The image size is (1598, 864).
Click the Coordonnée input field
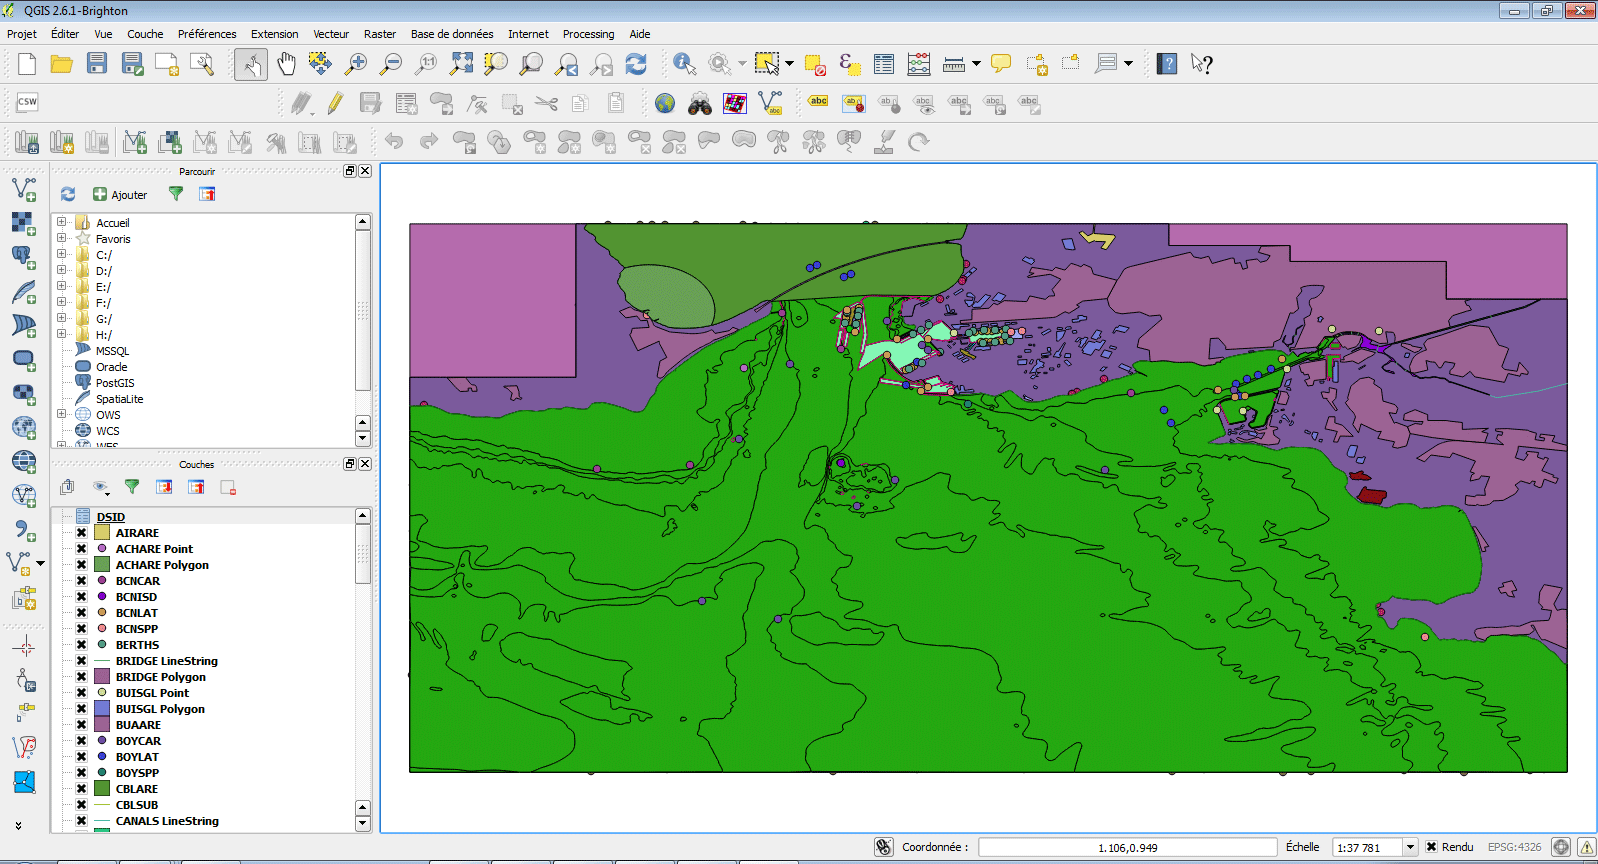point(1127,847)
